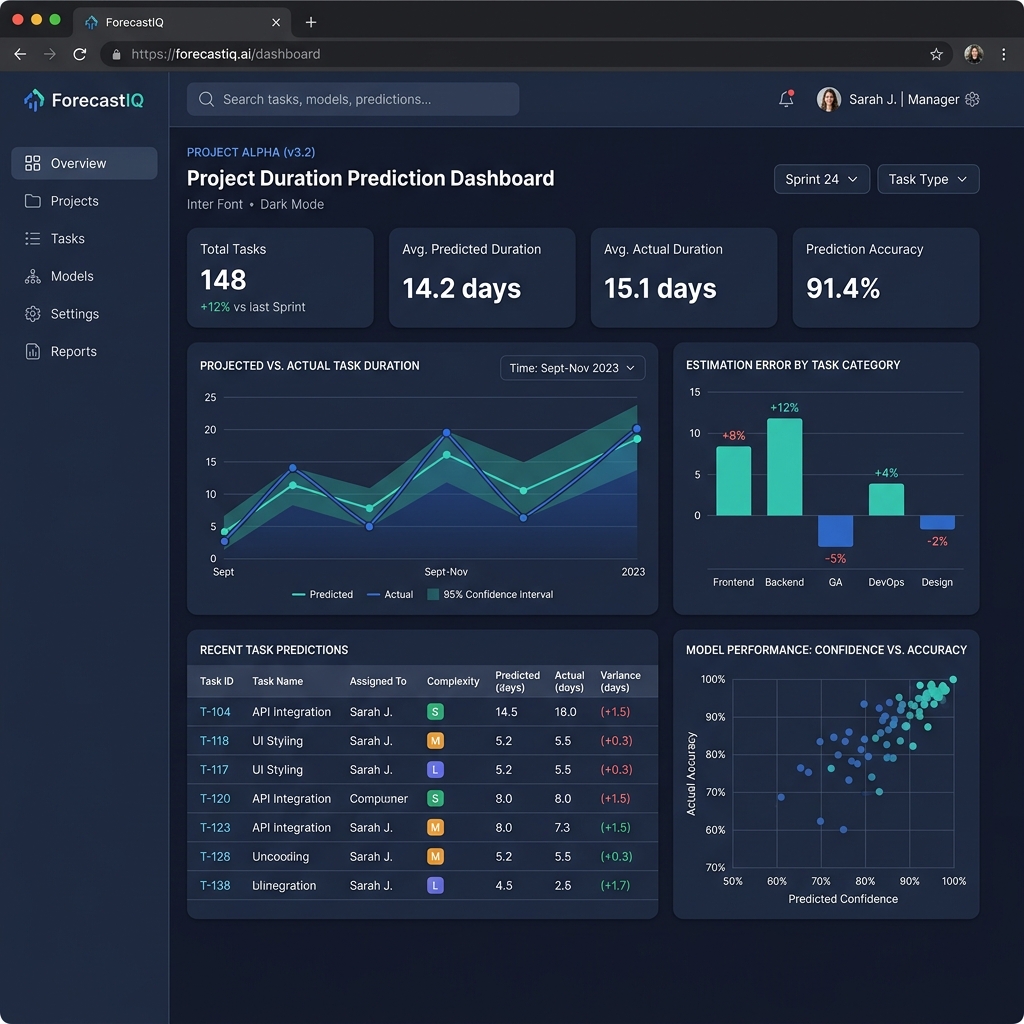The width and height of the screenshot is (1024, 1024).
Task: Bookmark page with the star icon
Action: [x=936, y=54]
